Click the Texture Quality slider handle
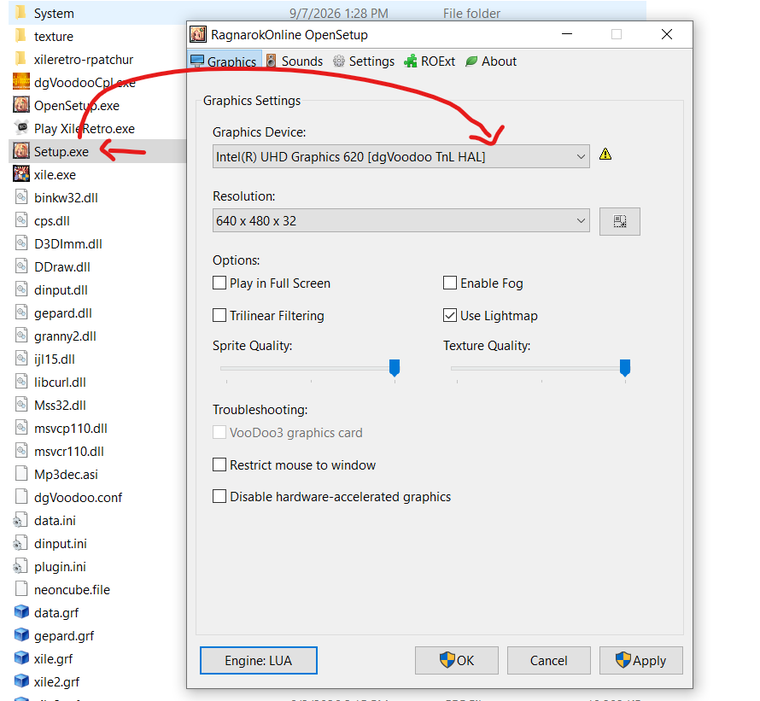Viewport: 760px width, 701px height. point(625,367)
